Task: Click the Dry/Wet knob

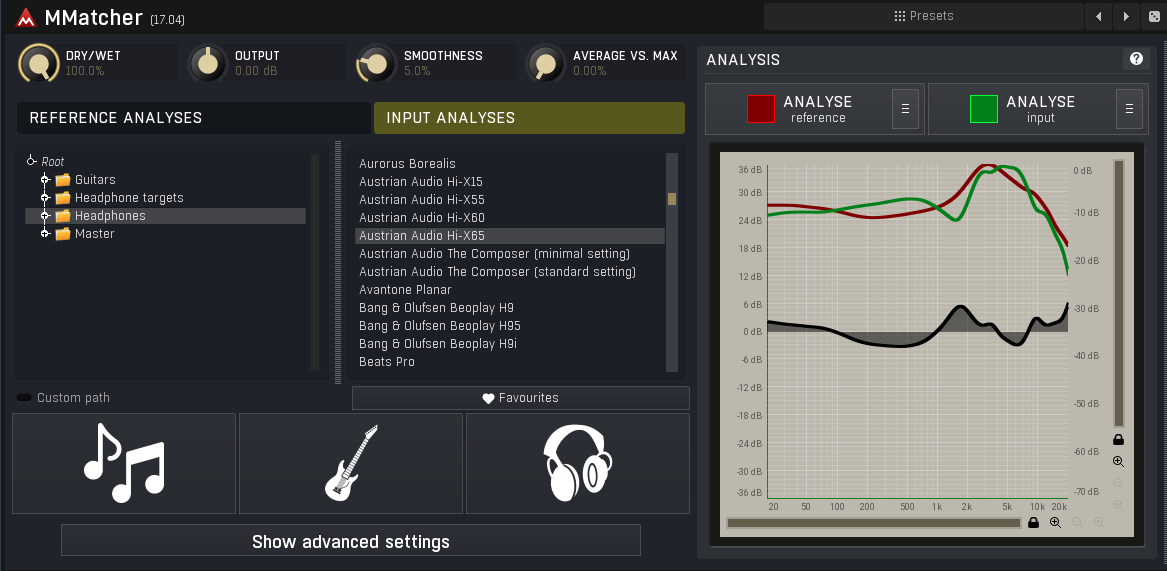Action: (x=39, y=63)
